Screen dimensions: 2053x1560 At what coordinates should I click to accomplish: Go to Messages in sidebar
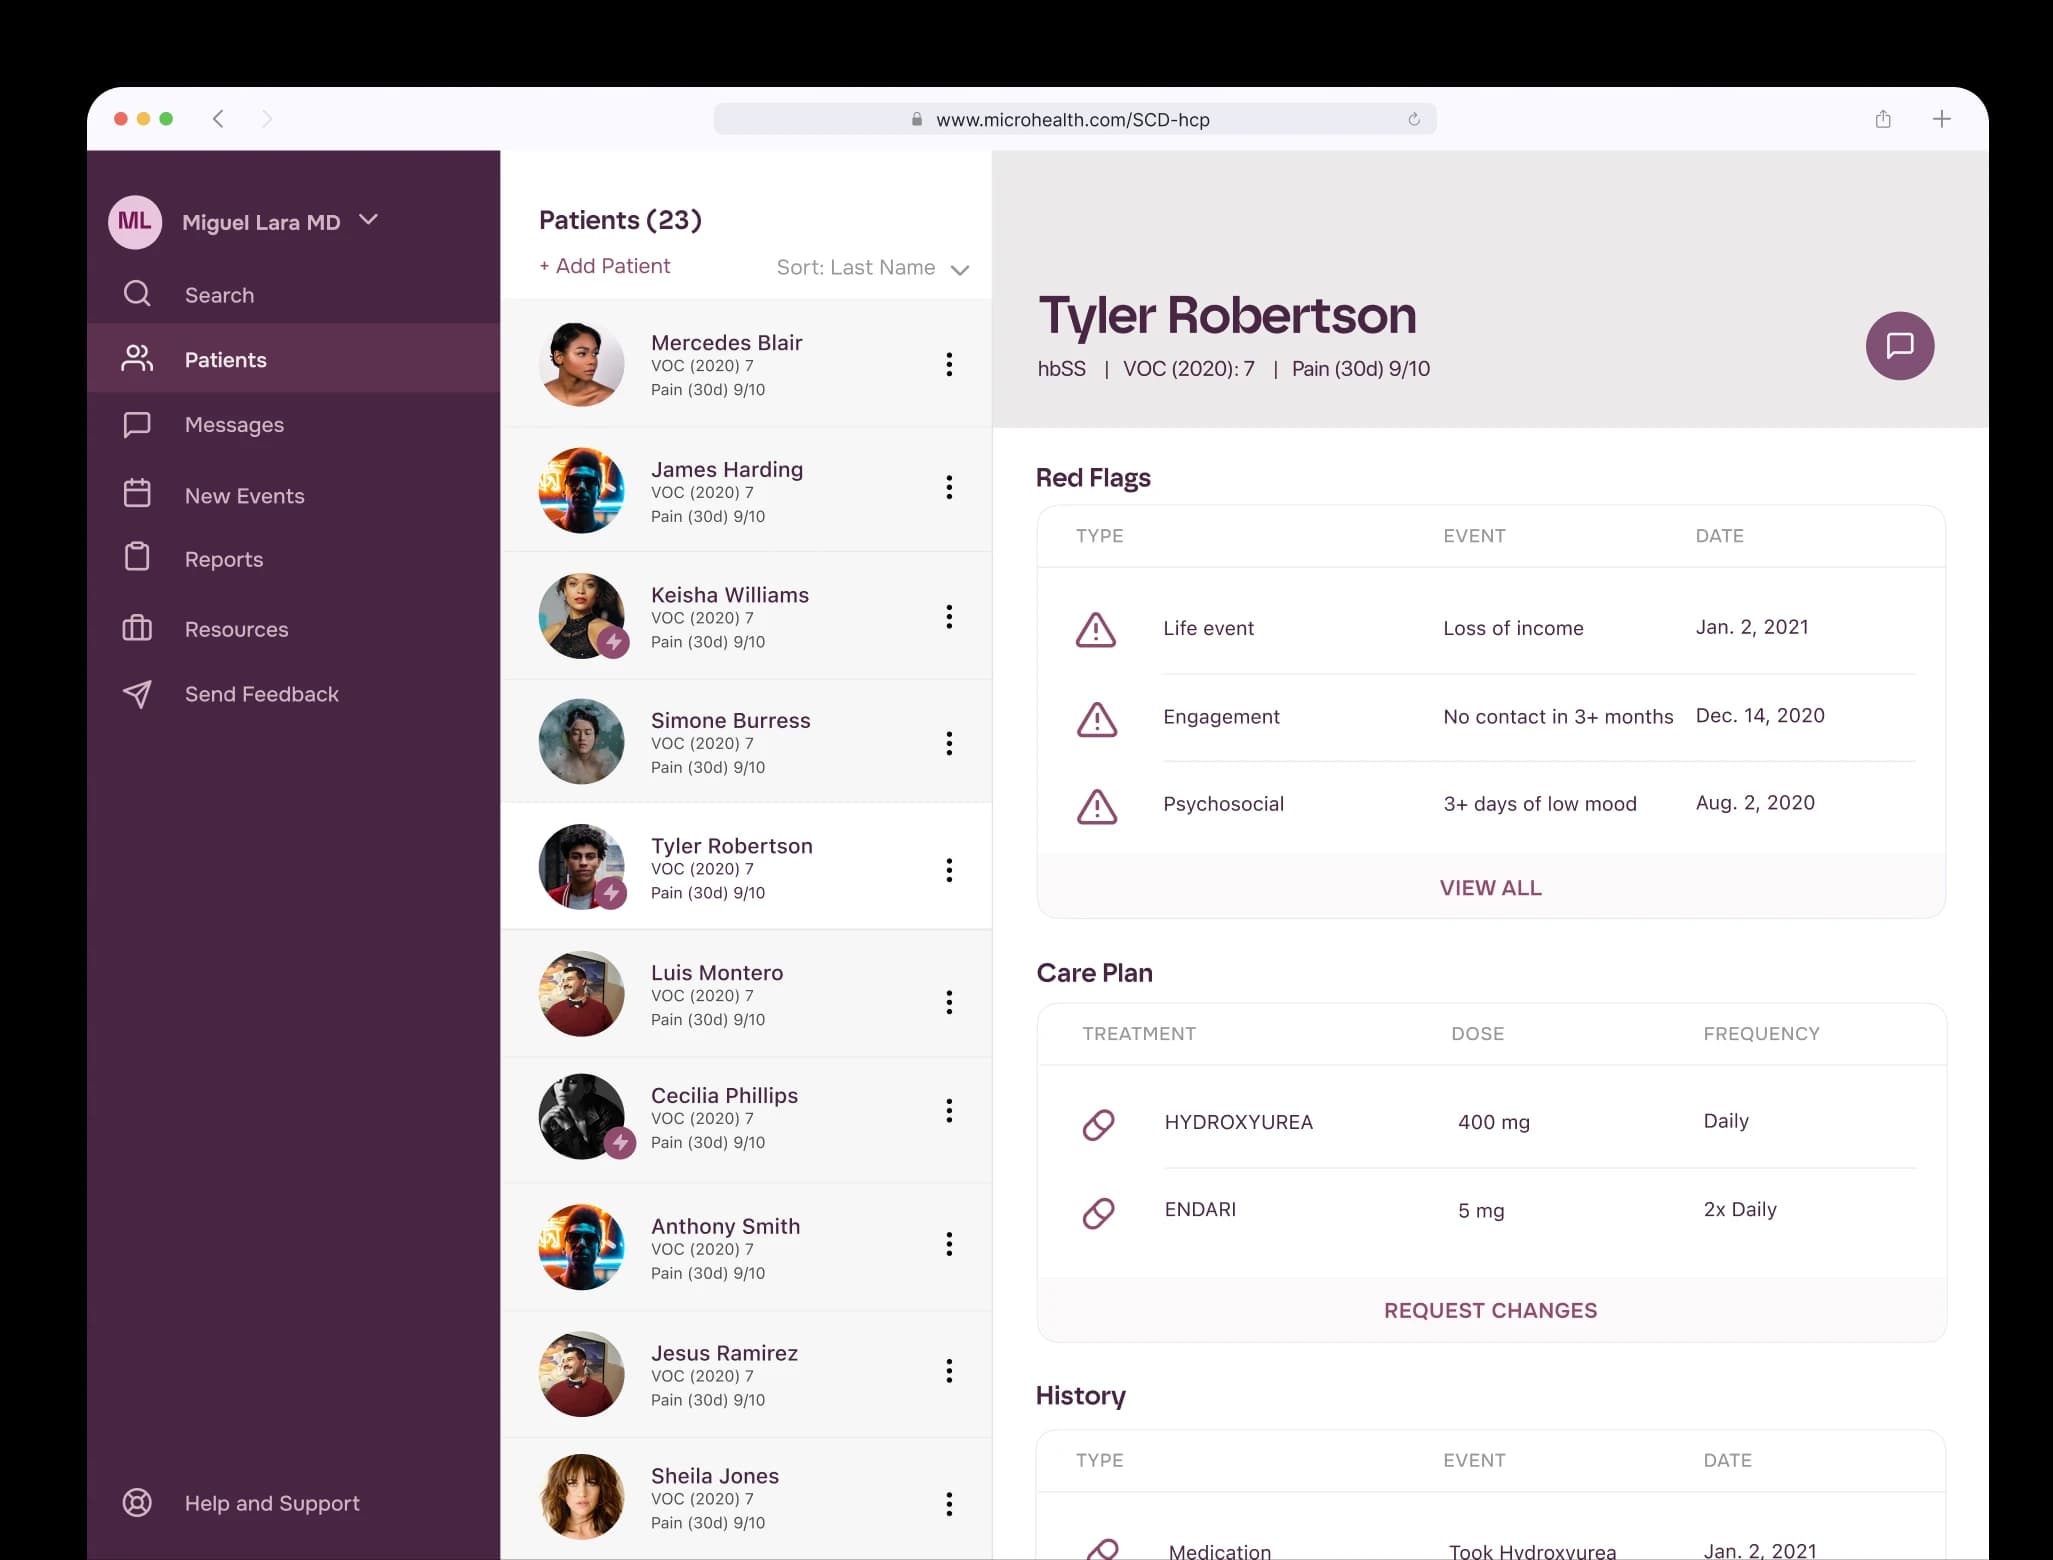point(233,425)
